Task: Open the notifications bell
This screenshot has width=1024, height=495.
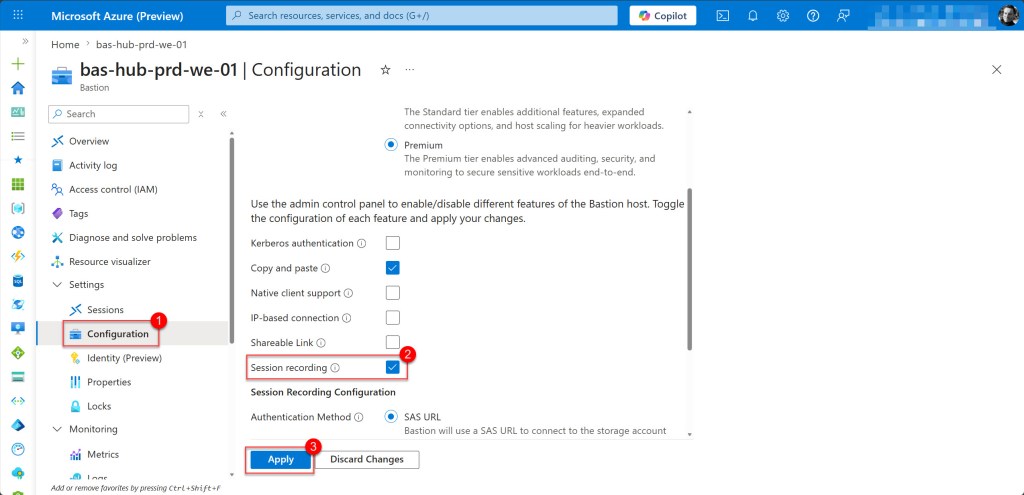Action: click(753, 16)
